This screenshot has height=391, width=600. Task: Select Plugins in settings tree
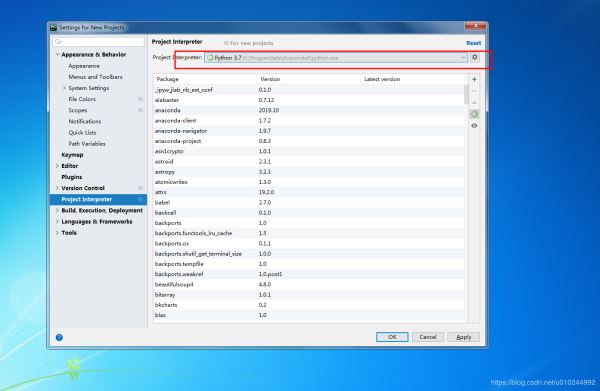click(x=72, y=177)
